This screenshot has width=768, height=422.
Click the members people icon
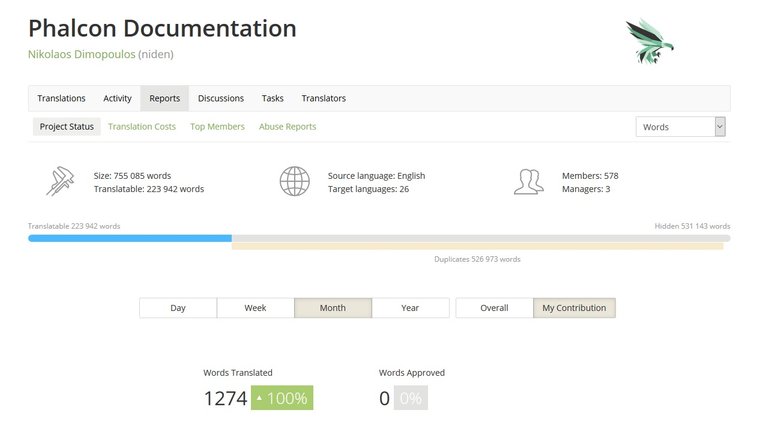[528, 182]
